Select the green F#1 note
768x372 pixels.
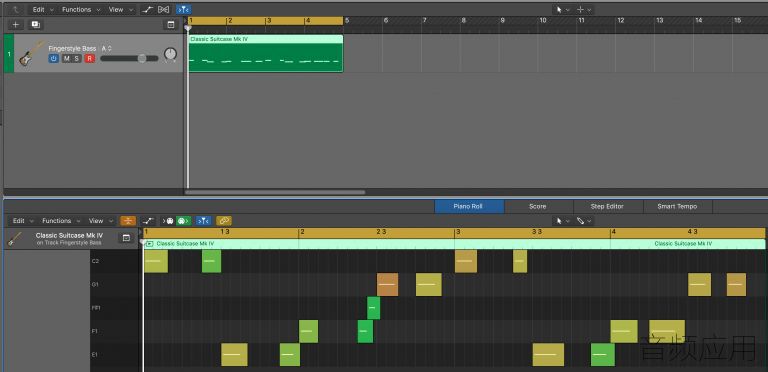[373, 308]
